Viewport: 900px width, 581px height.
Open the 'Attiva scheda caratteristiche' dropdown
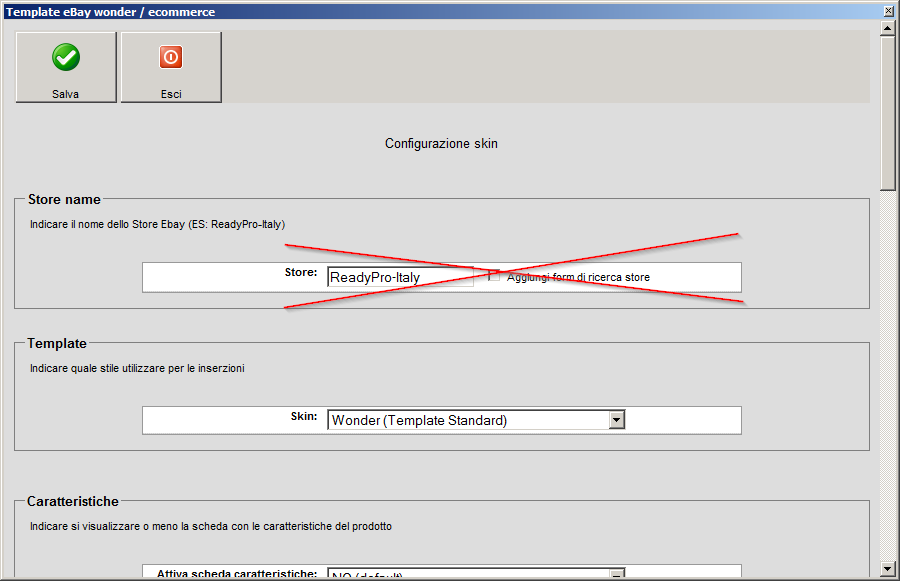(476, 574)
